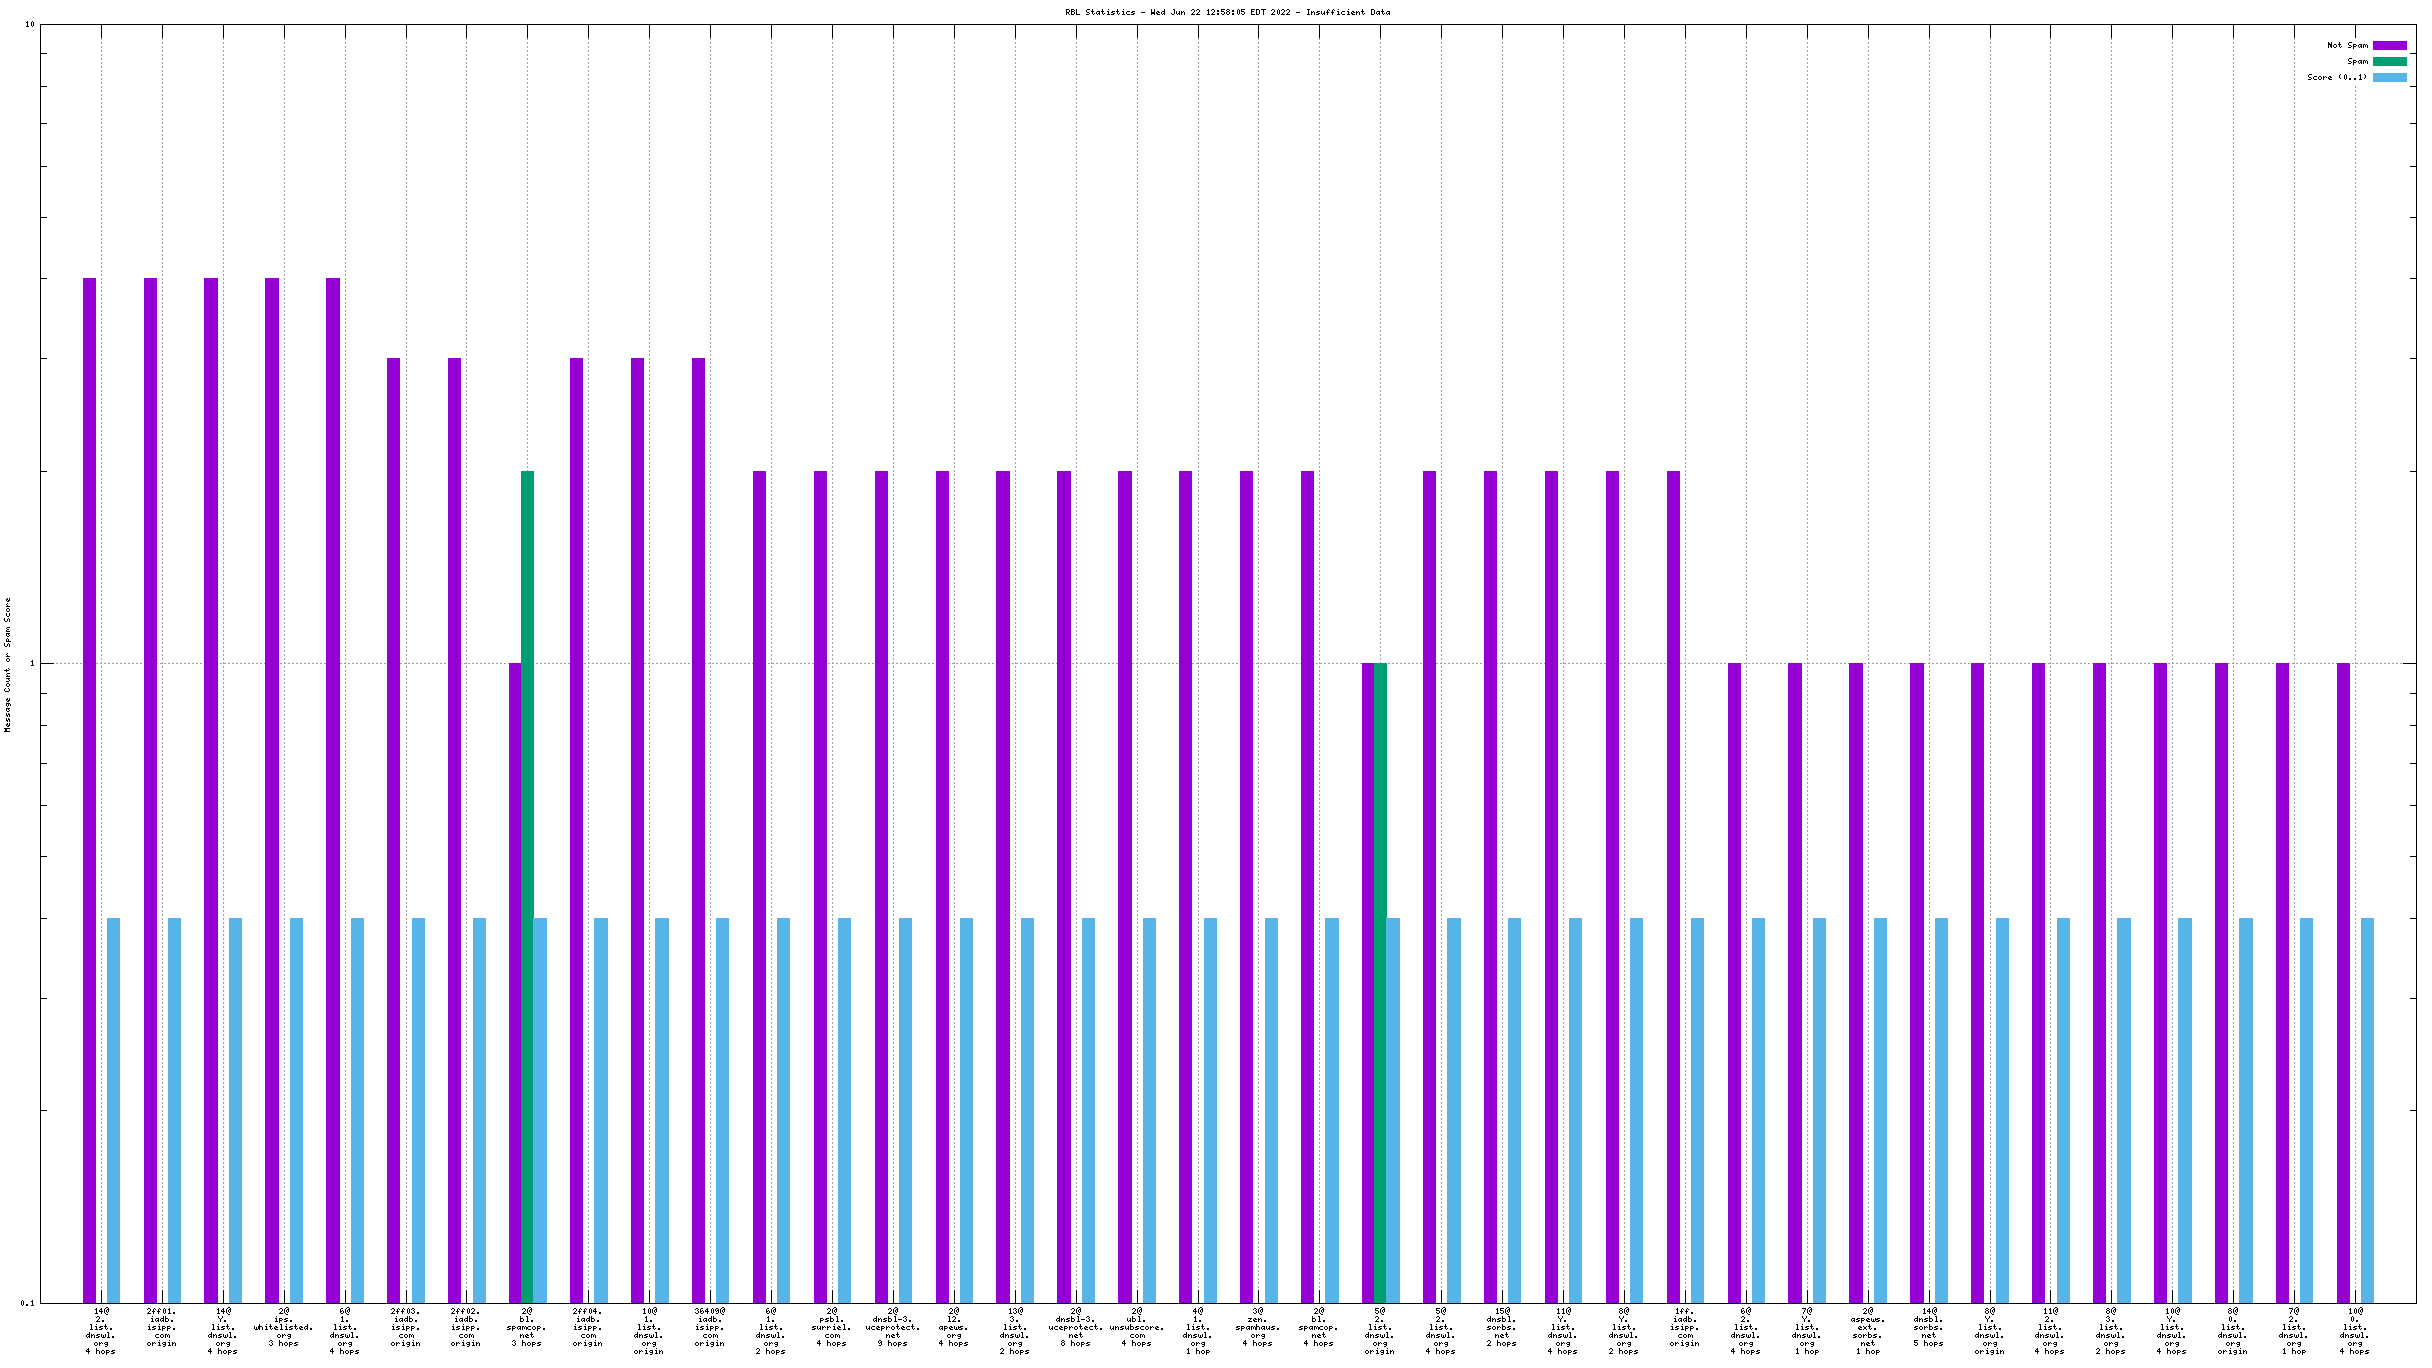Click the dnsbl-3.uceprotect.net 9 hops label
The image size is (2432, 1368).
tap(892, 1329)
